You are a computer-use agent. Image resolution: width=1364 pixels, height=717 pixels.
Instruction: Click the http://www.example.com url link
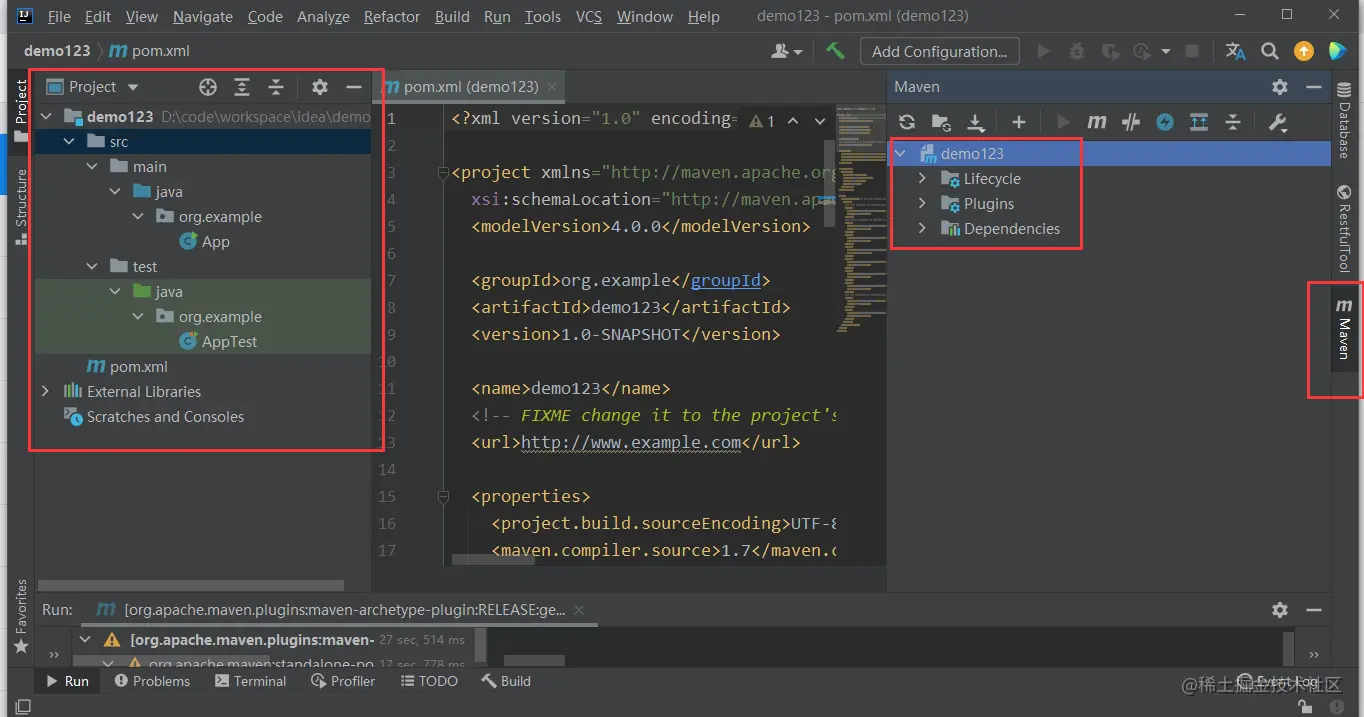[x=631, y=442]
